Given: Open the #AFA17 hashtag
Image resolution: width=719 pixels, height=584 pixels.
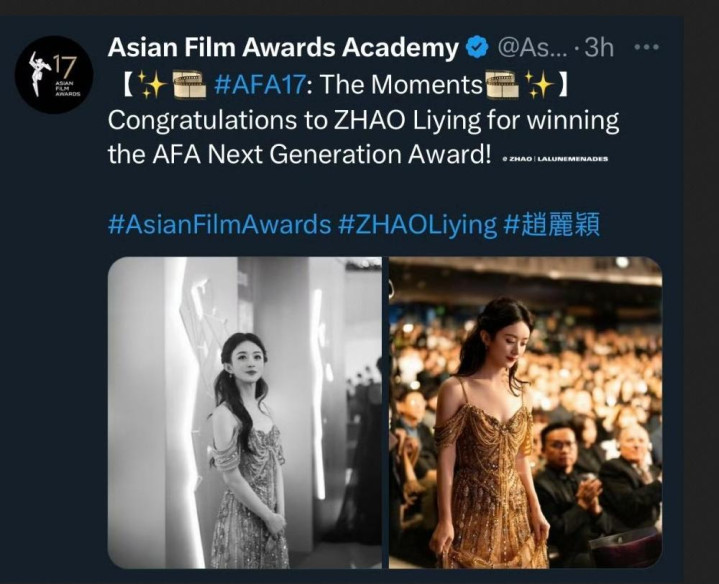Looking at the screenshot, I should (260, 85).
